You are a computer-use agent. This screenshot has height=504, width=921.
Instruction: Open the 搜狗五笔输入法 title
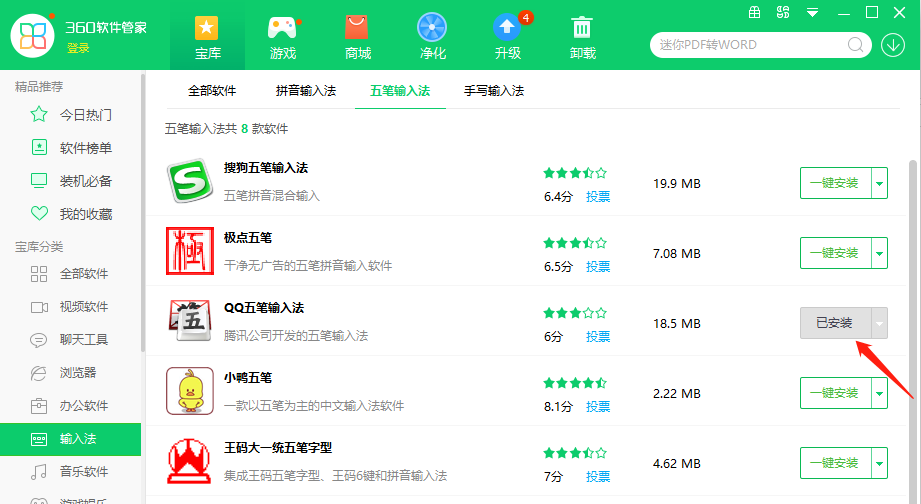pos(265,168)
